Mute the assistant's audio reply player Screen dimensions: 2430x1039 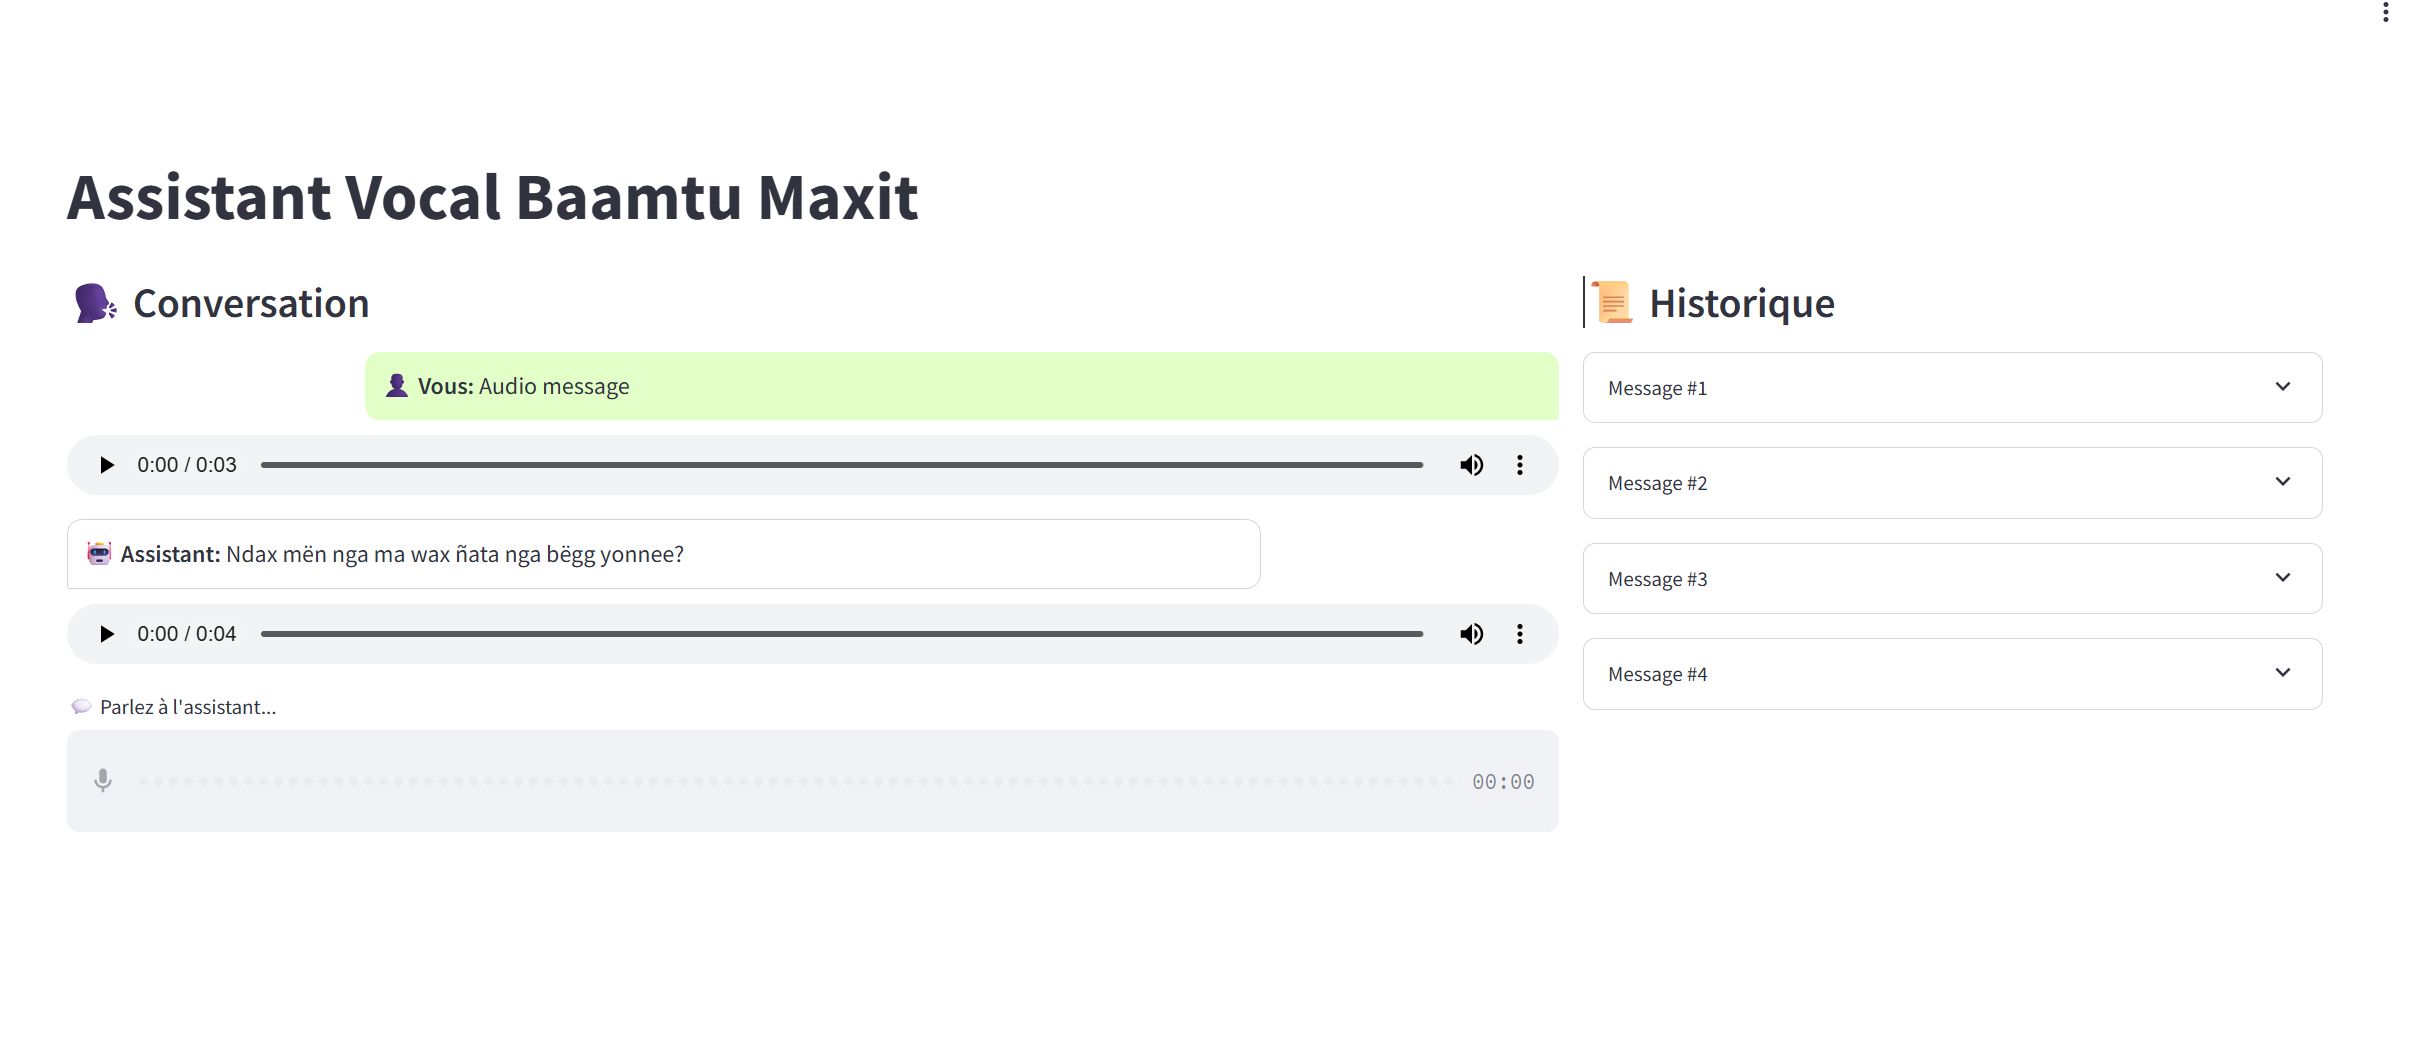pyautogui.click(x=1471, y=634)
